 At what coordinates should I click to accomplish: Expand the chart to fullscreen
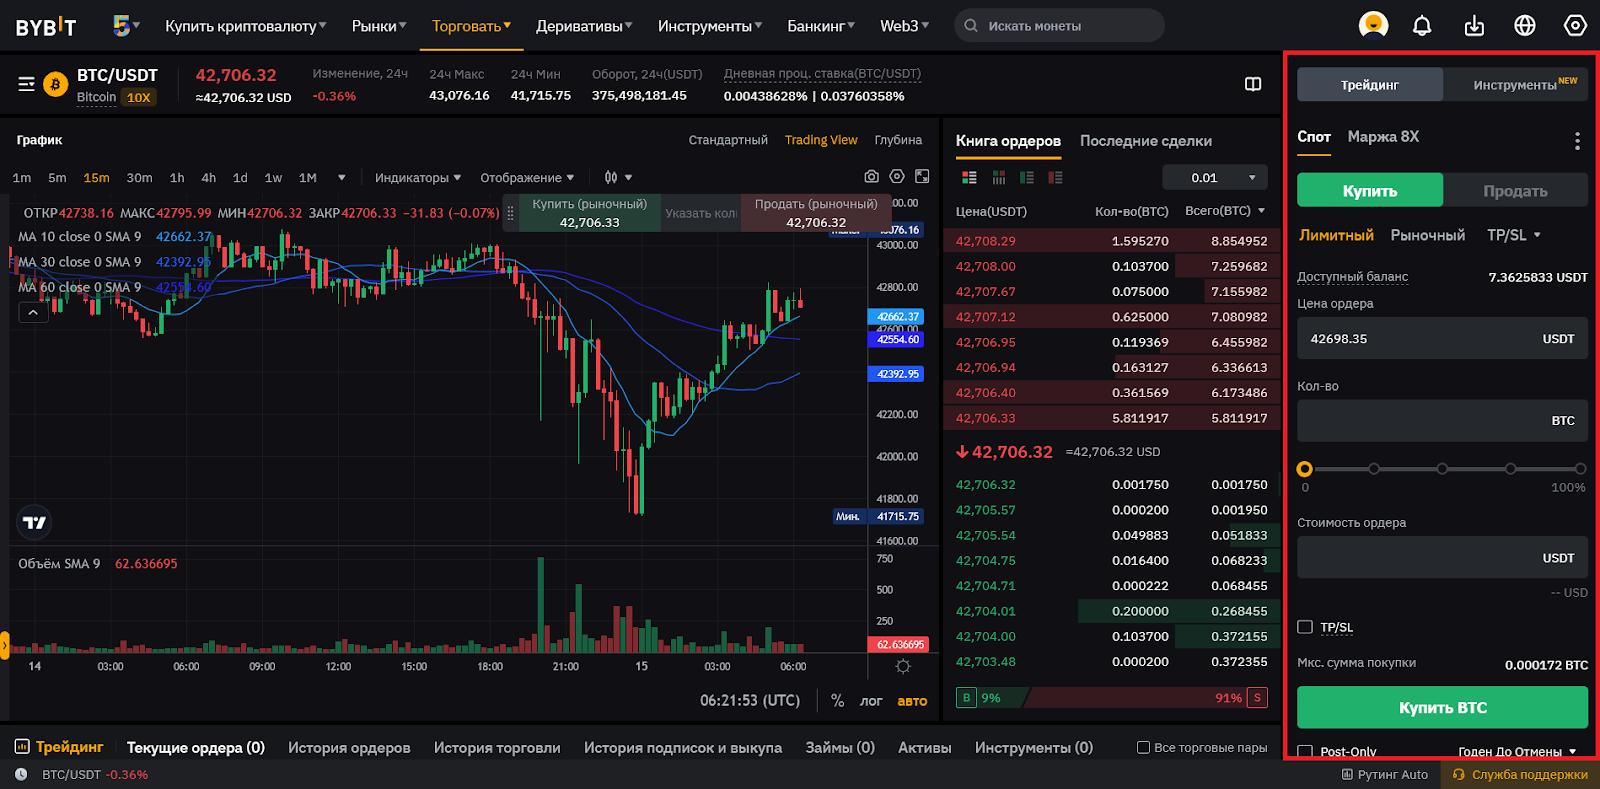922,177
